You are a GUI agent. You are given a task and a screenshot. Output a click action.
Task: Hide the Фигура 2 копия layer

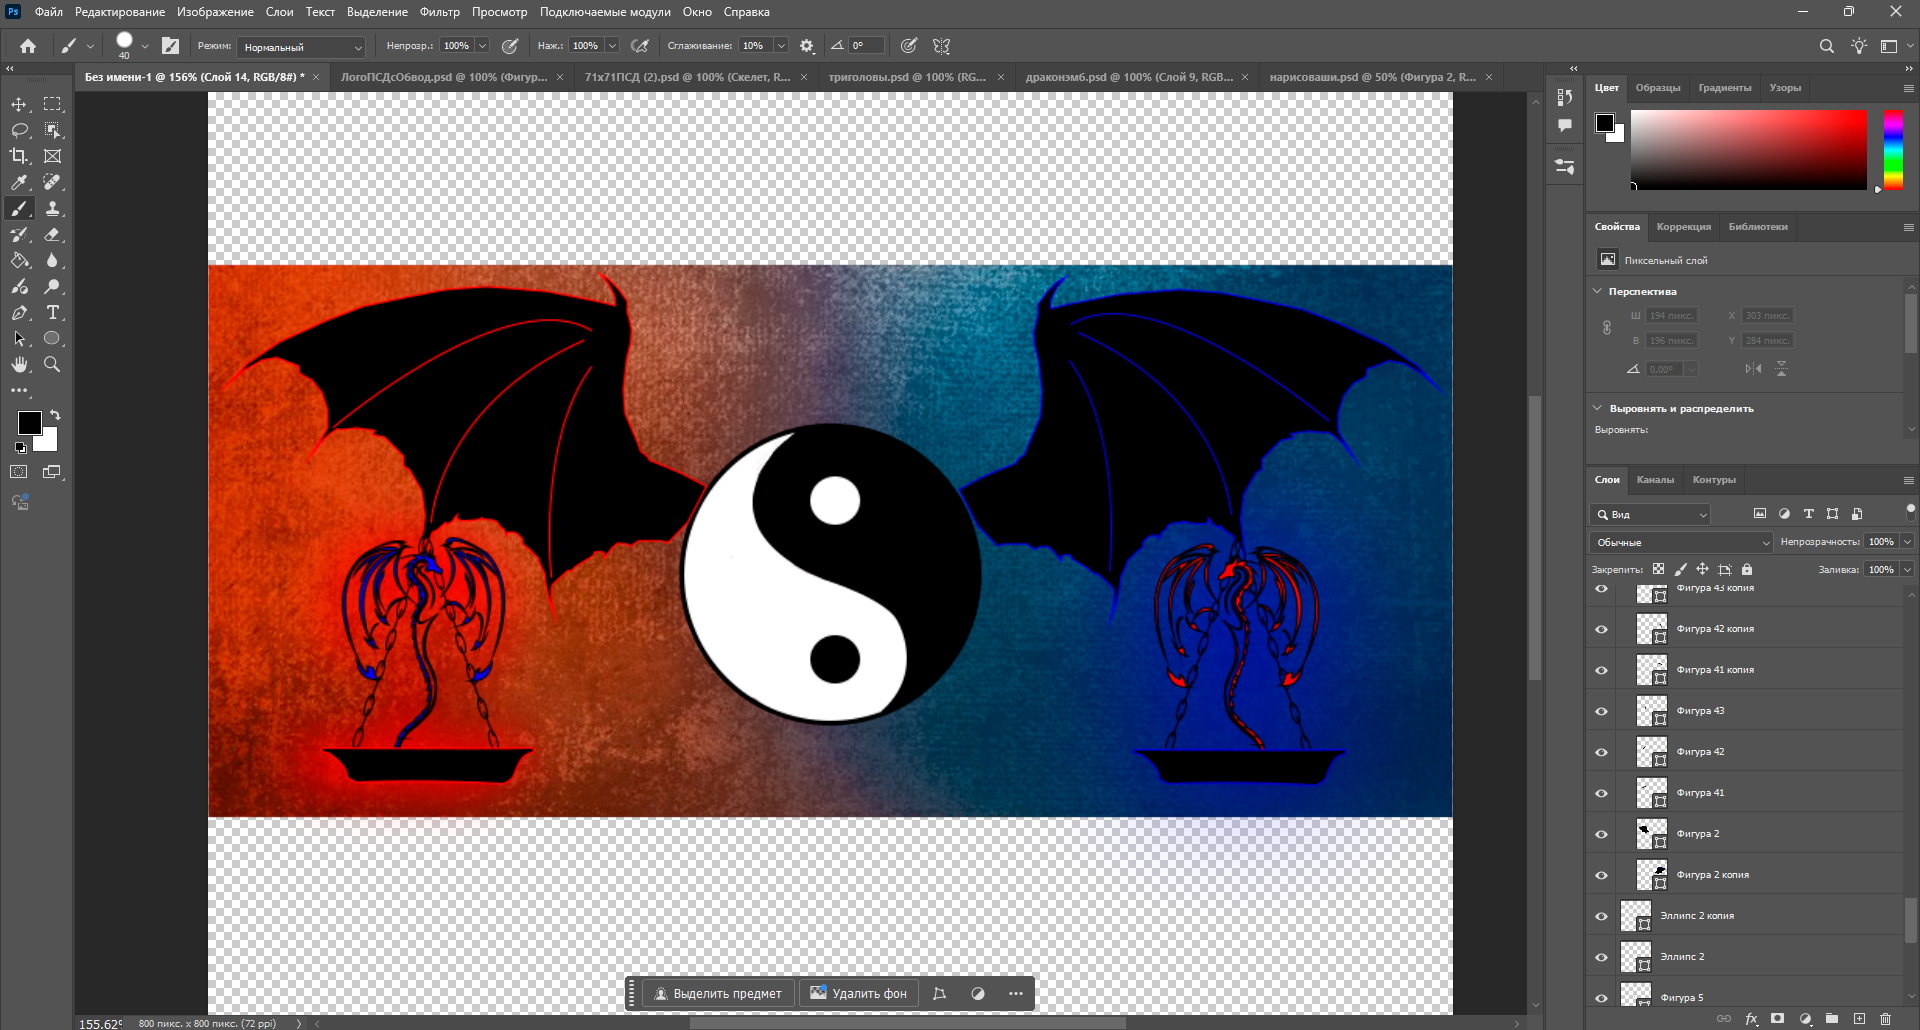coord(1601,875)
